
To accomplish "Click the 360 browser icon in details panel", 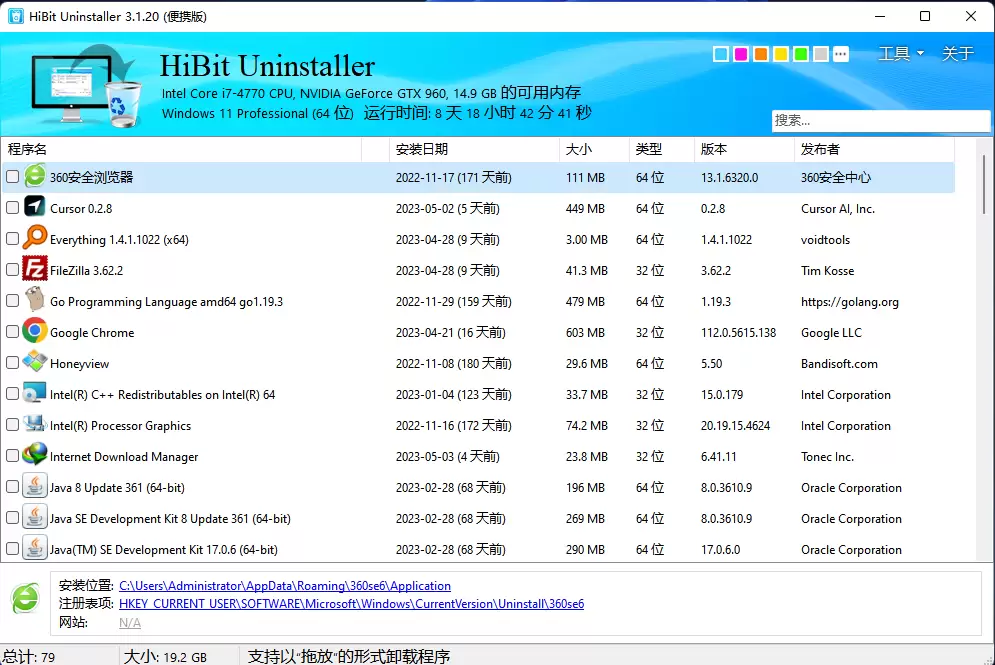I will click(26, 598).
